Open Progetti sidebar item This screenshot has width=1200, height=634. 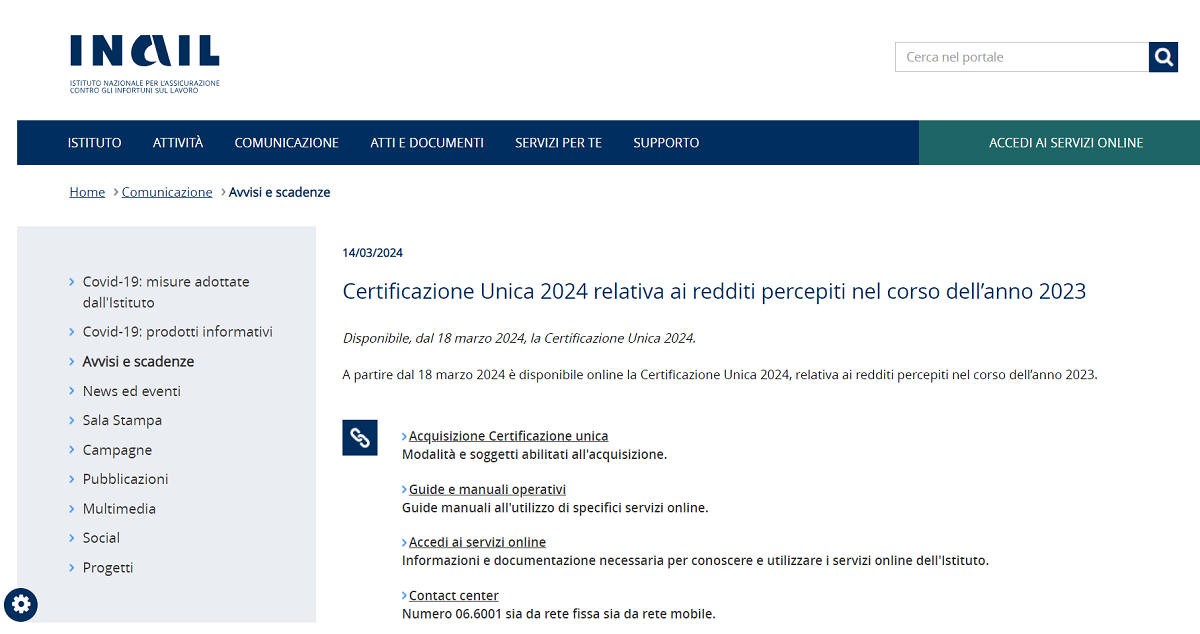pos(108,568)
